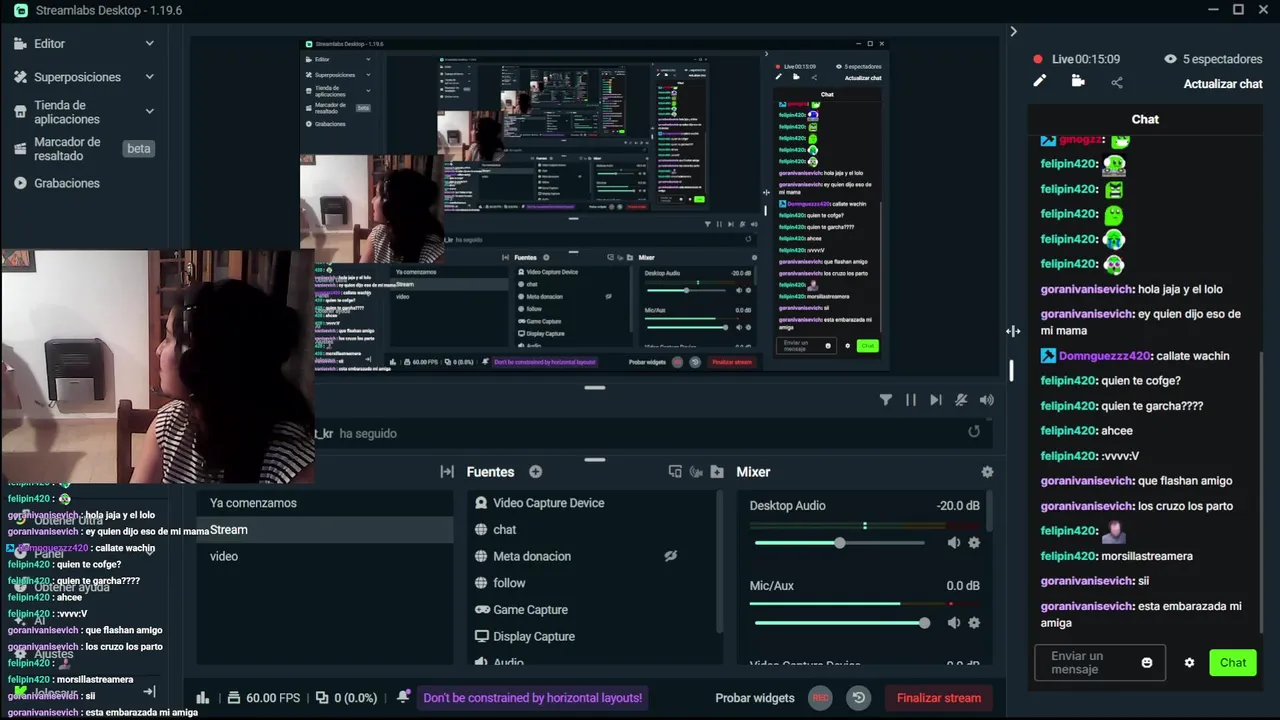
Task: Add a new source with the plus icon
Action: coord(536,472)
